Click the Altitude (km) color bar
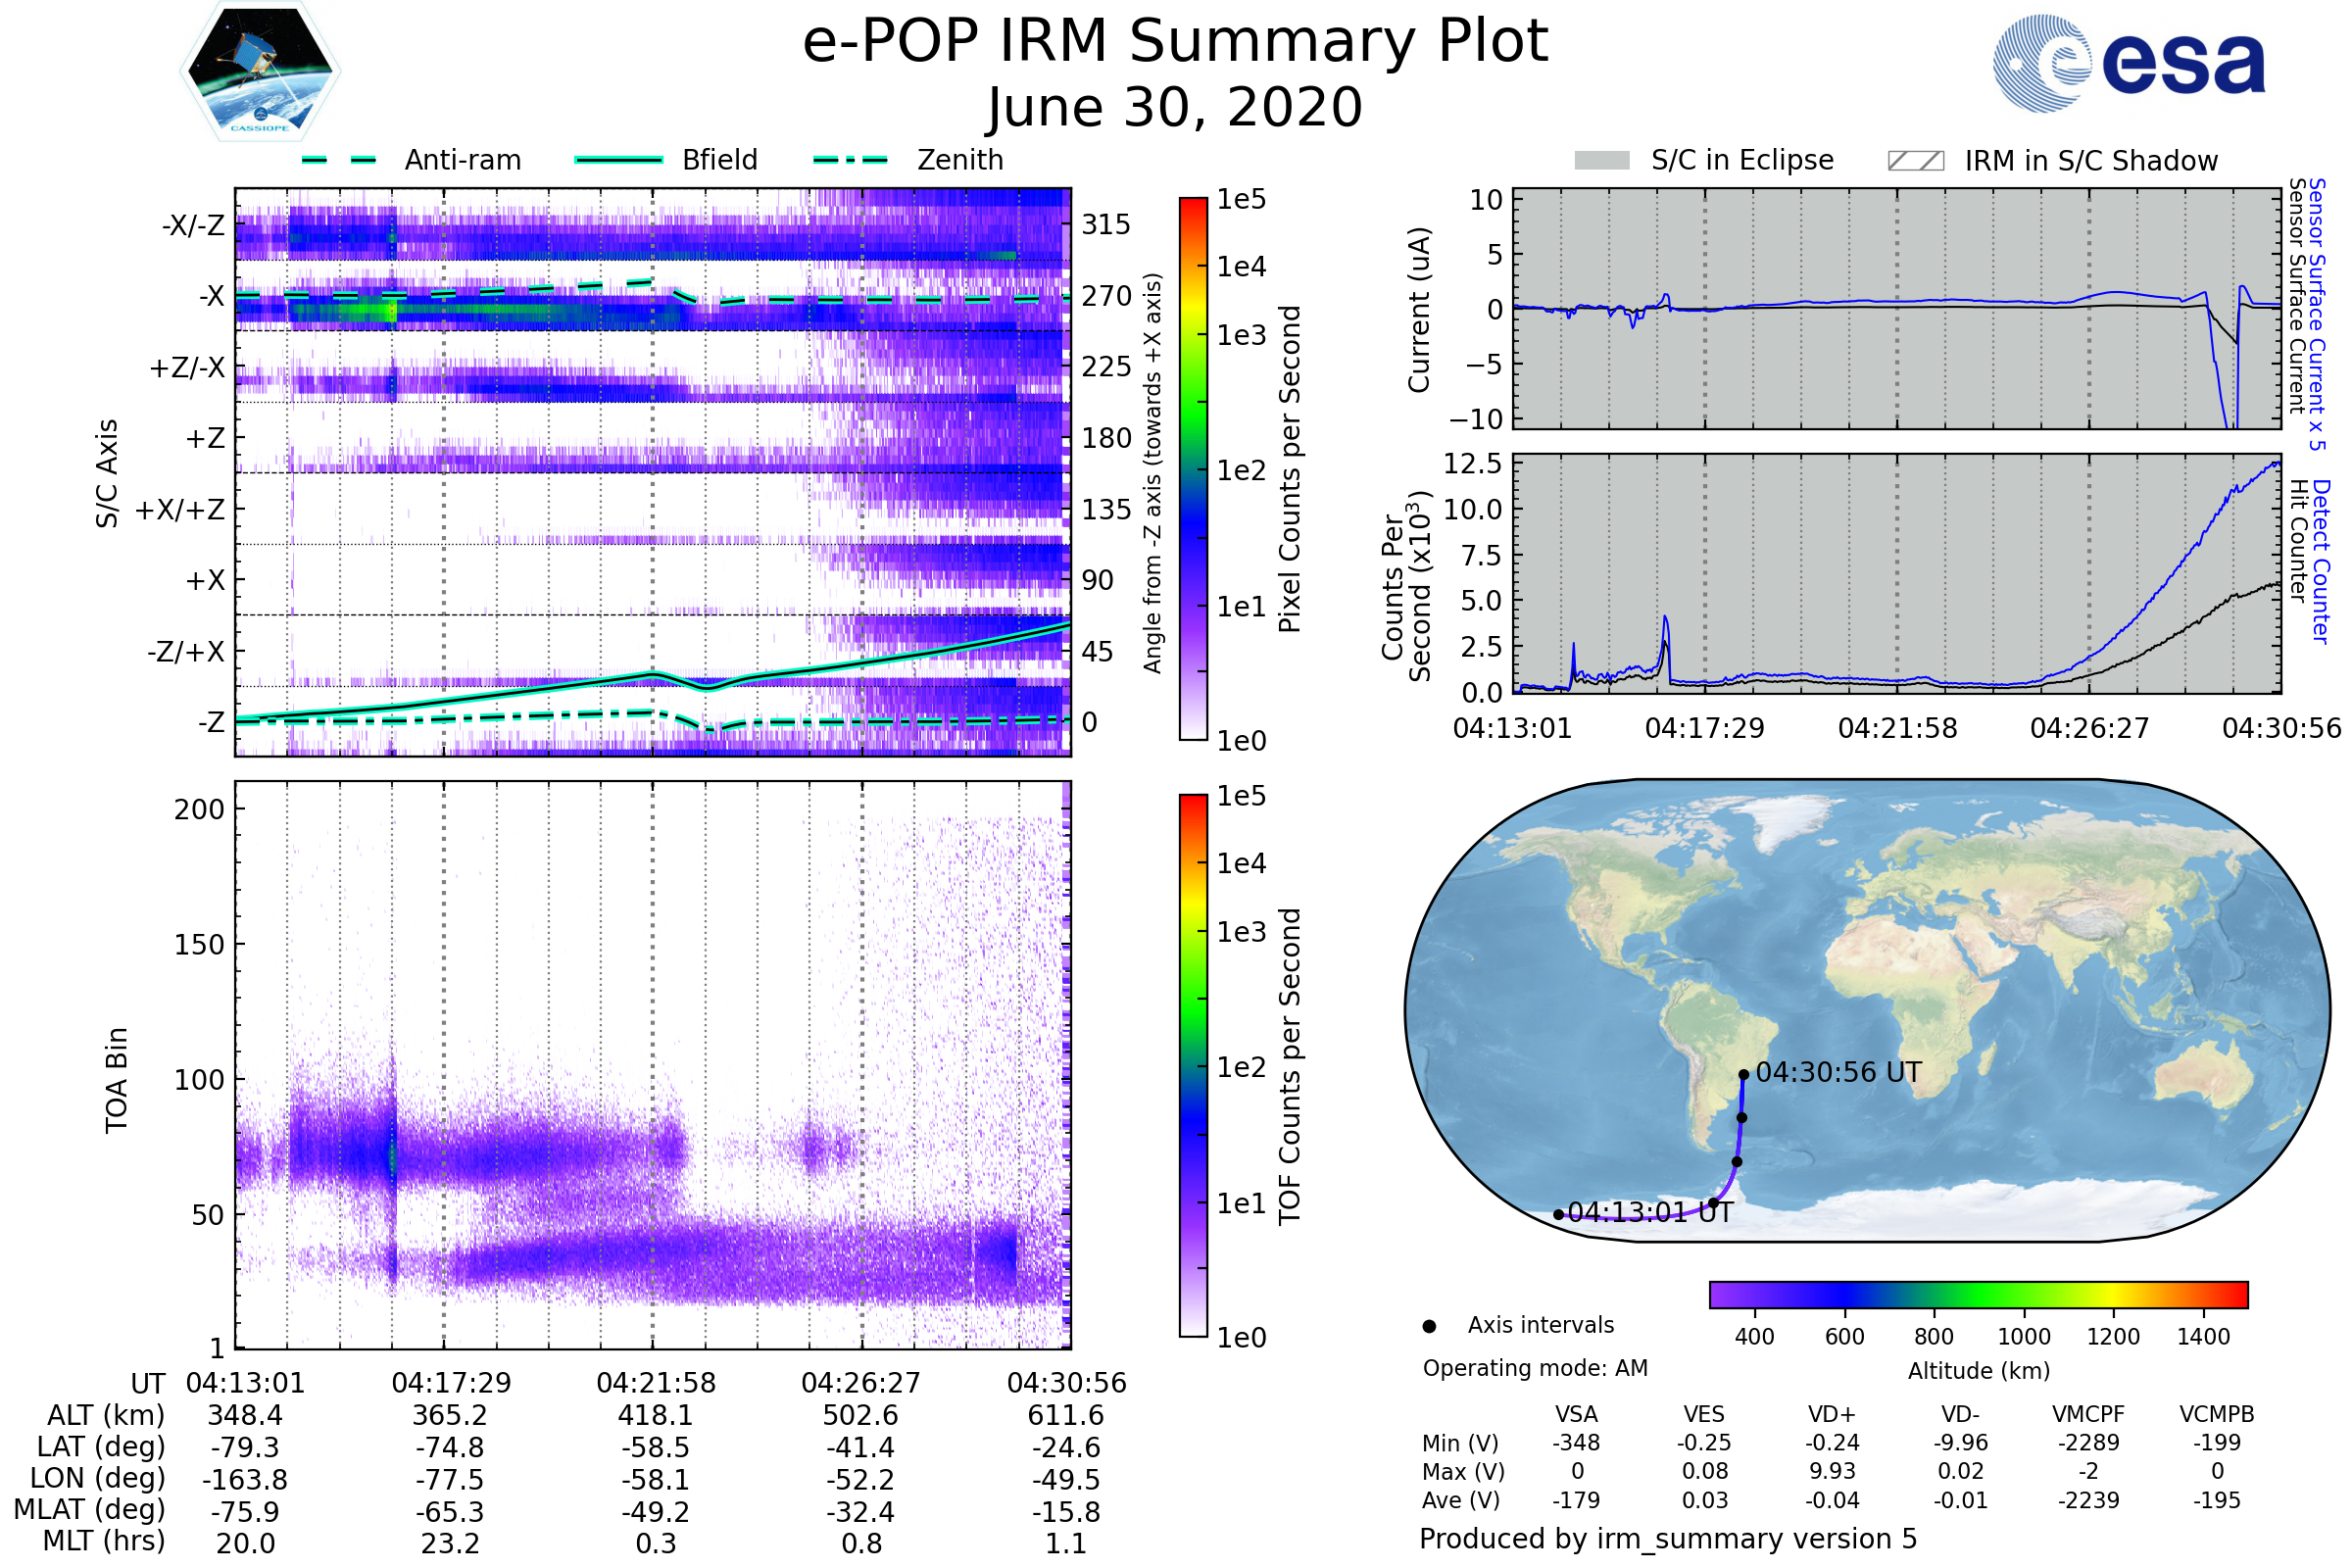The width and height of the screenshot is (2352, 1568). click(1979, 1295)
